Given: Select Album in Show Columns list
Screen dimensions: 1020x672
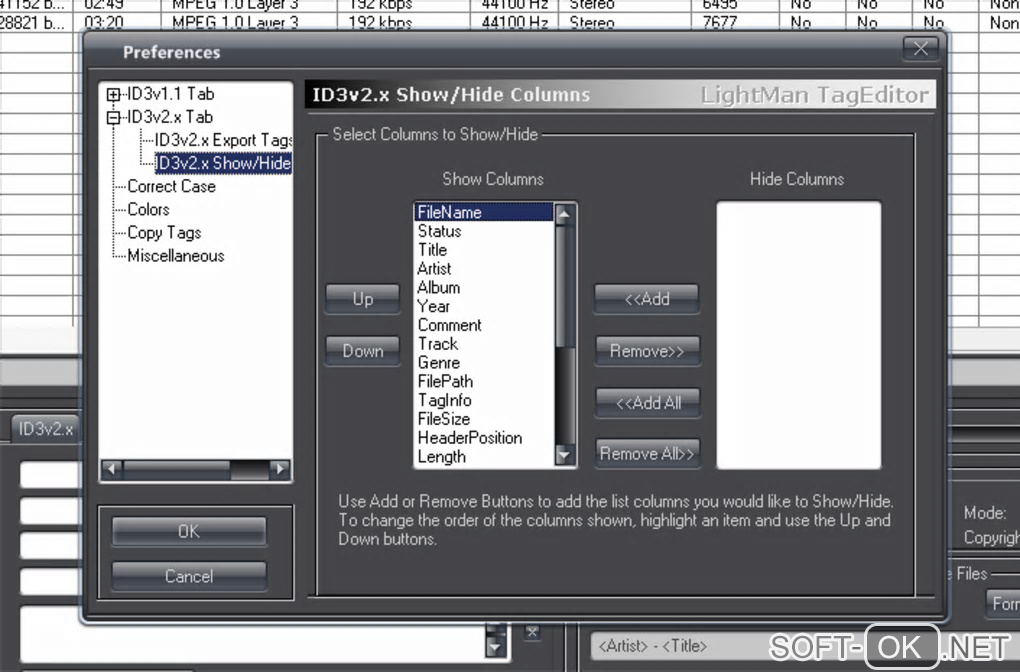Looking at the screenshot, I should [x=483, y=288].
